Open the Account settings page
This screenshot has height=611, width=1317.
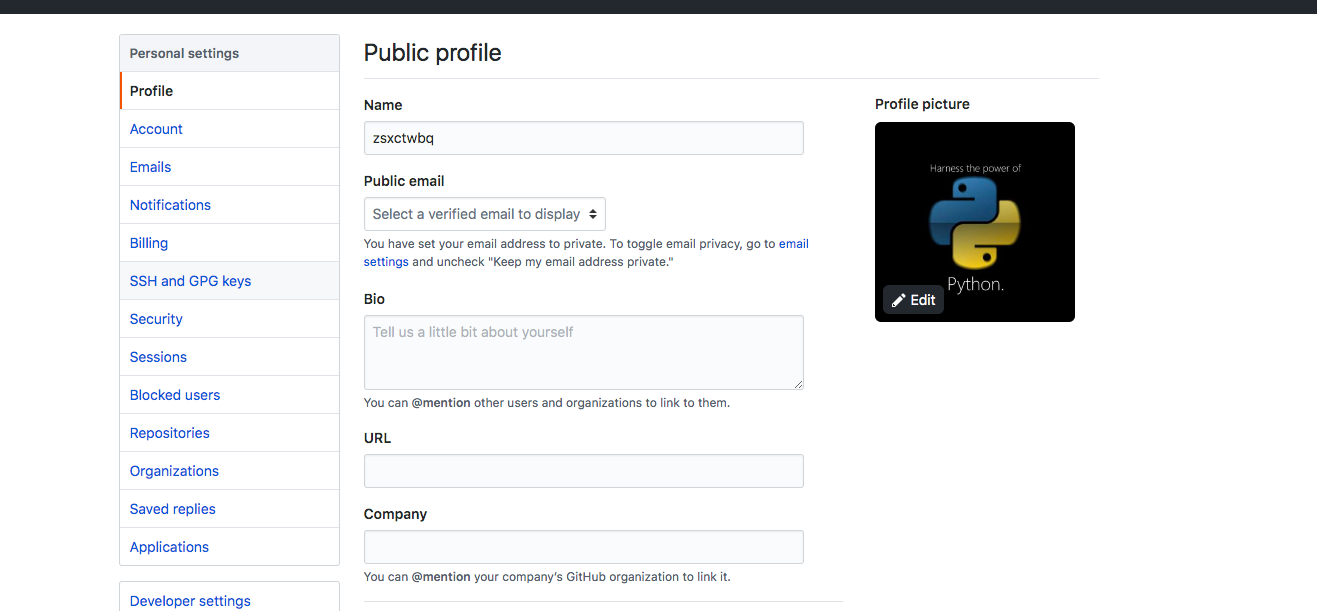pos(229,129)
